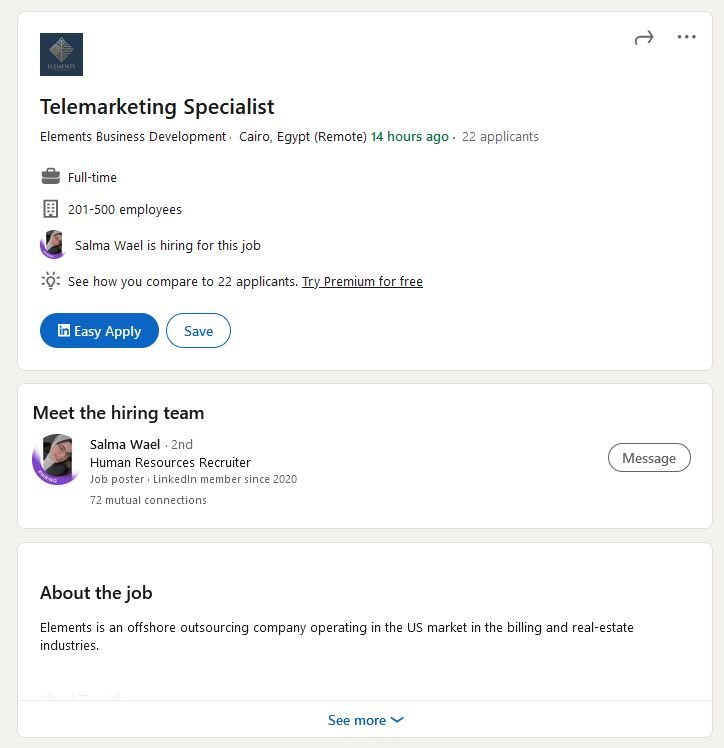Open Salma Wael hiring team avatar
Image resolution: width=724 pixels, height=748 pixels.
(x=56, y=459)
